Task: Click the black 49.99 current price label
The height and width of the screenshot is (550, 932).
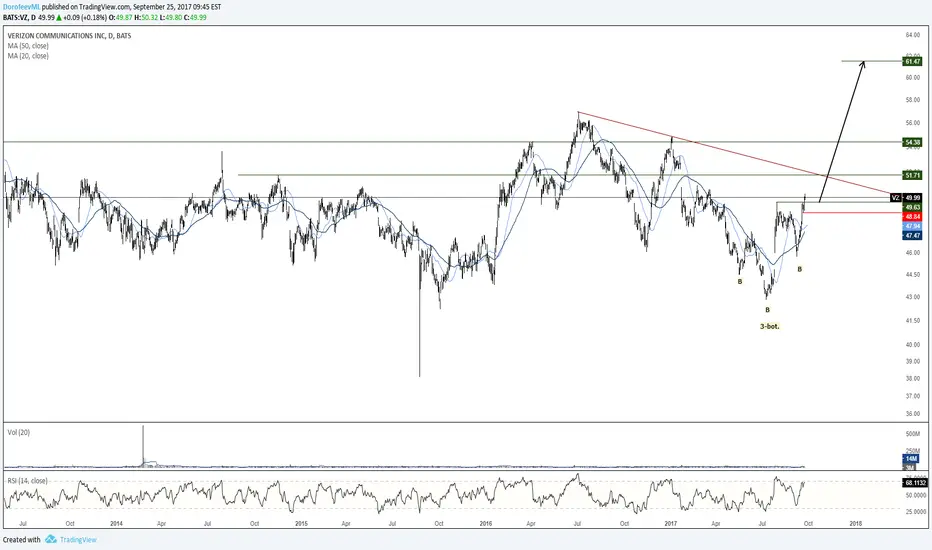Action: pyautogui.click(x=912, y=197)
